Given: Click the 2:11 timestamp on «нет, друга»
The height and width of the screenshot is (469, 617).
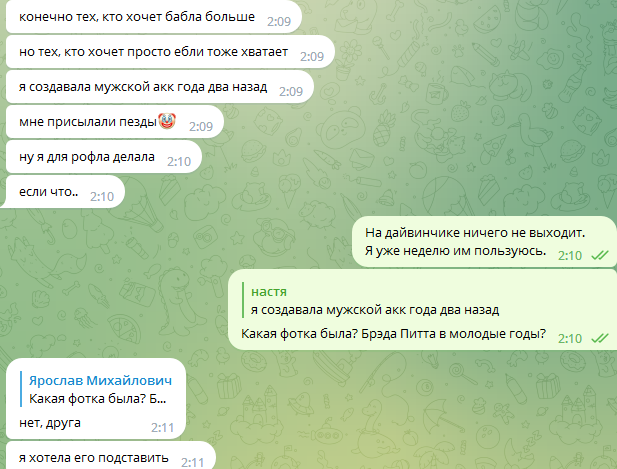Looking at the screenshot, I should [x=162, y=427].
